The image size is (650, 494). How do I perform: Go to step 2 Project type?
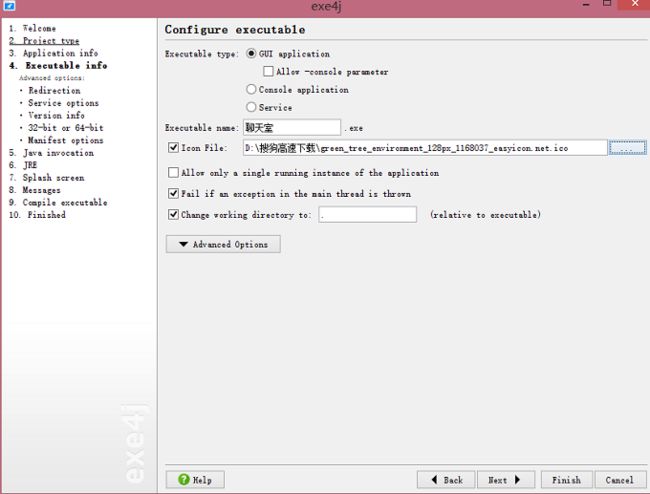pyautogui.click(x=44, y=41)
